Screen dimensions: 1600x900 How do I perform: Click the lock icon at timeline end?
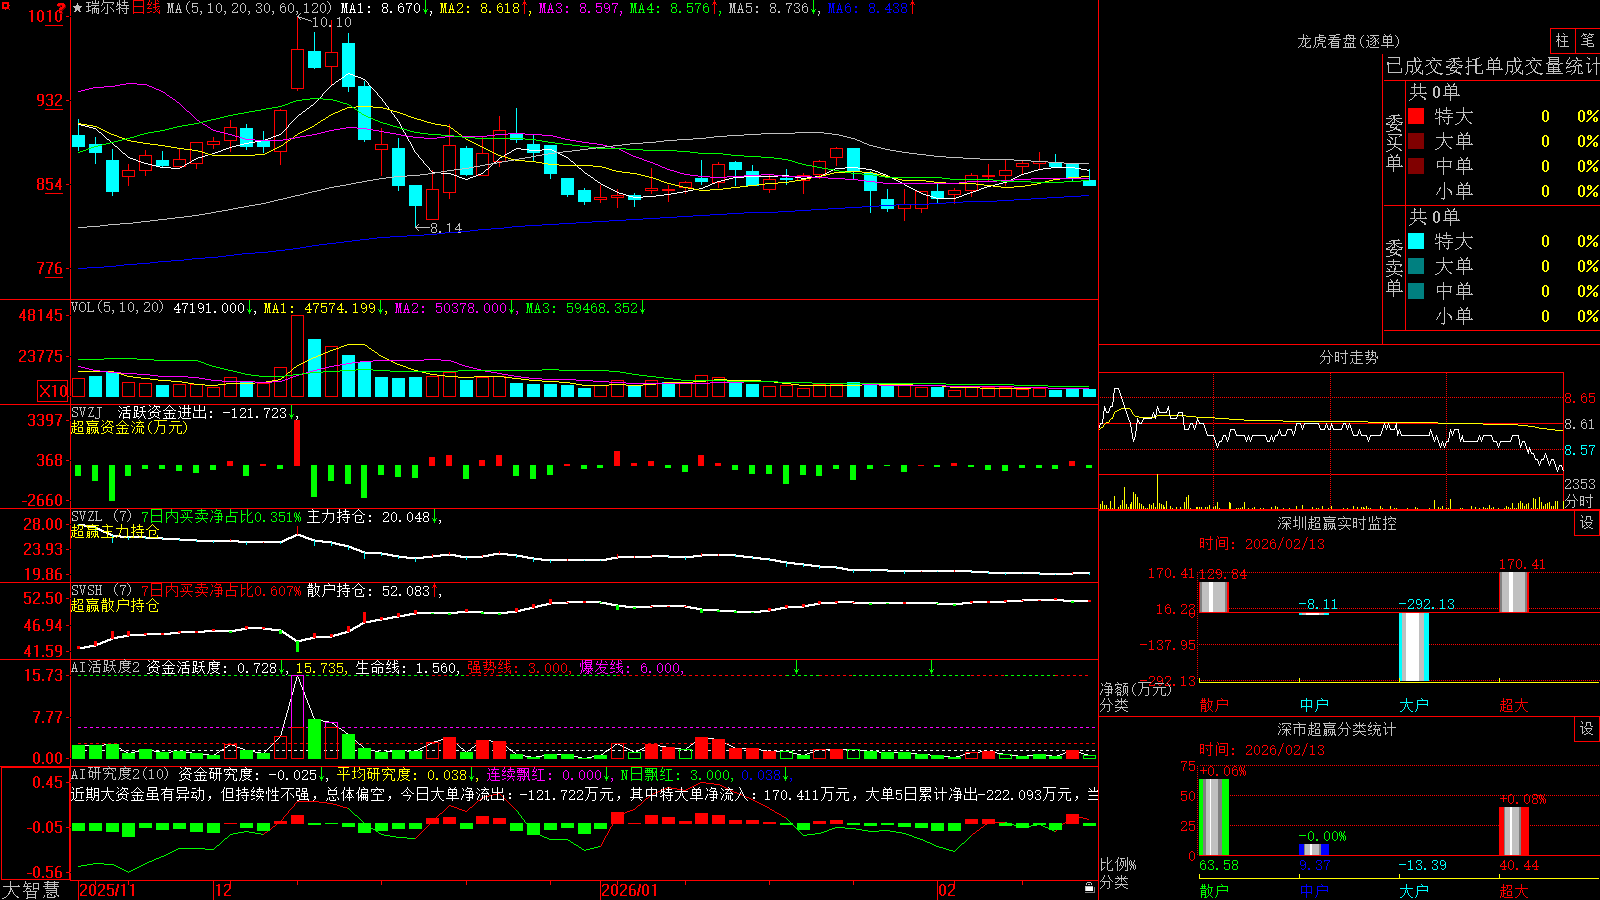click(x=1090, y=888)
